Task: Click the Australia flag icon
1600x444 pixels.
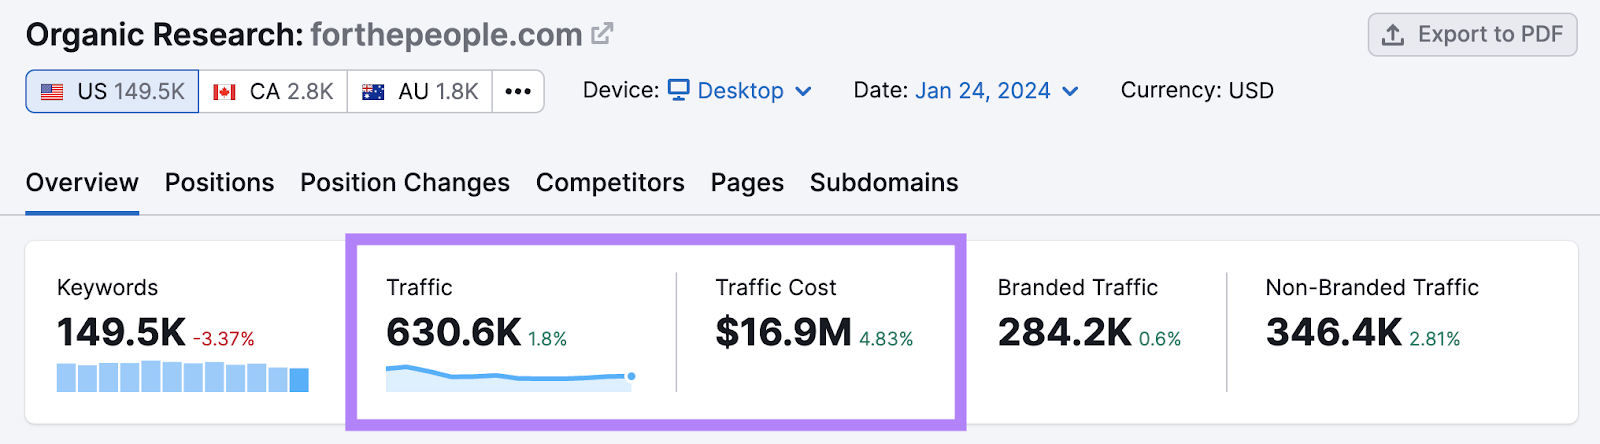Action: [373, 92]
